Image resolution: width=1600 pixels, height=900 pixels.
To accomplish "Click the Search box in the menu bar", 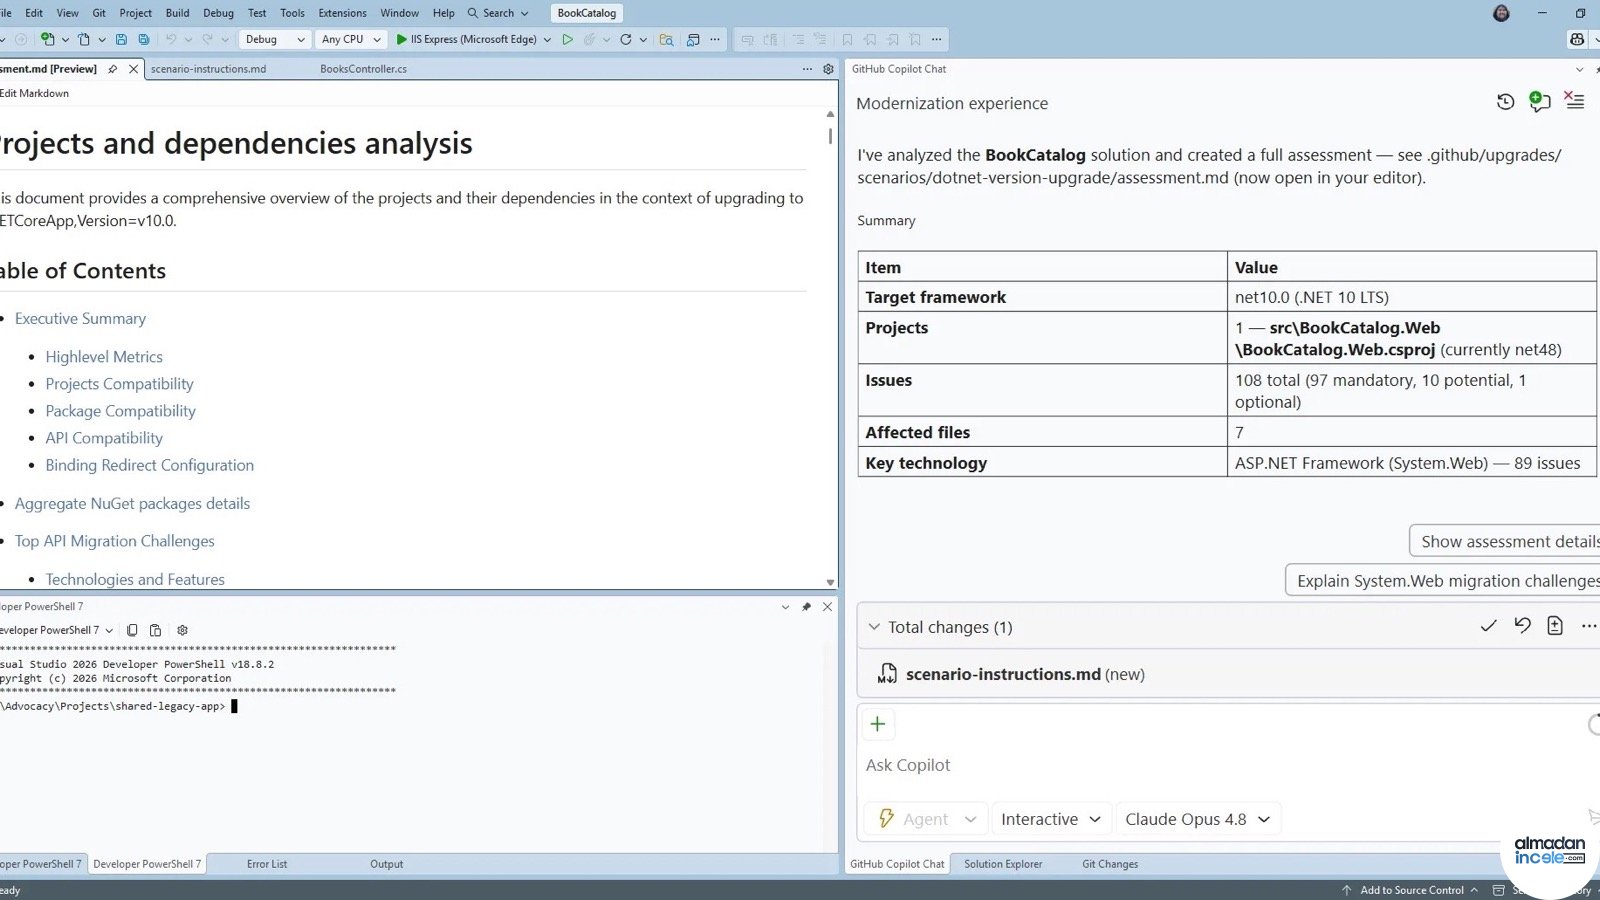I will pyautogui.click(x=498, y=13).
